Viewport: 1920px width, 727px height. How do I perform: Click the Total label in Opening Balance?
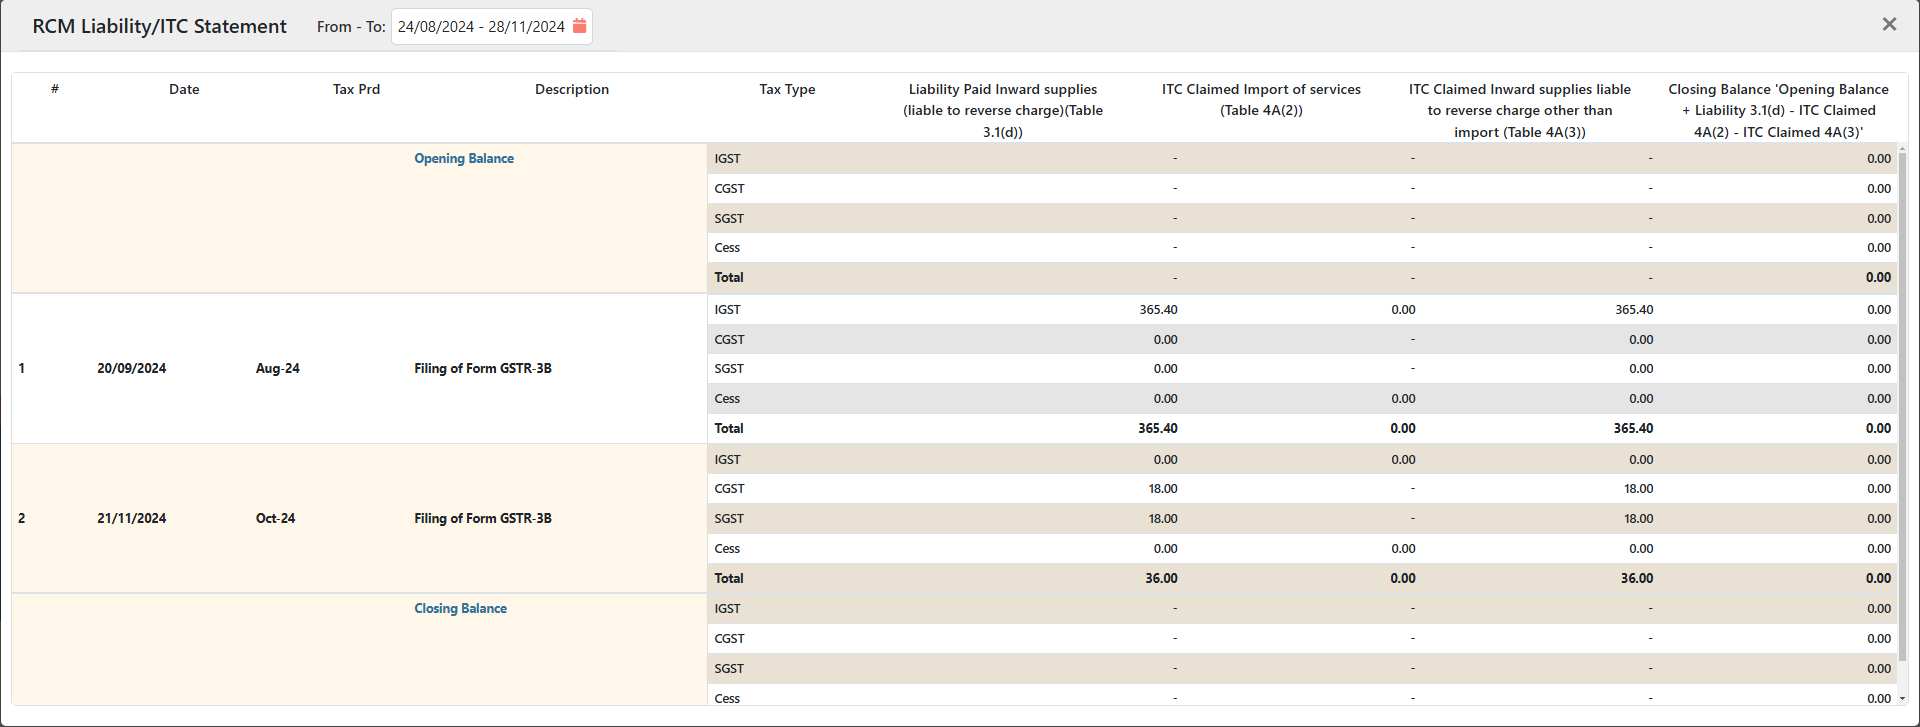click(x=729, y=277)
